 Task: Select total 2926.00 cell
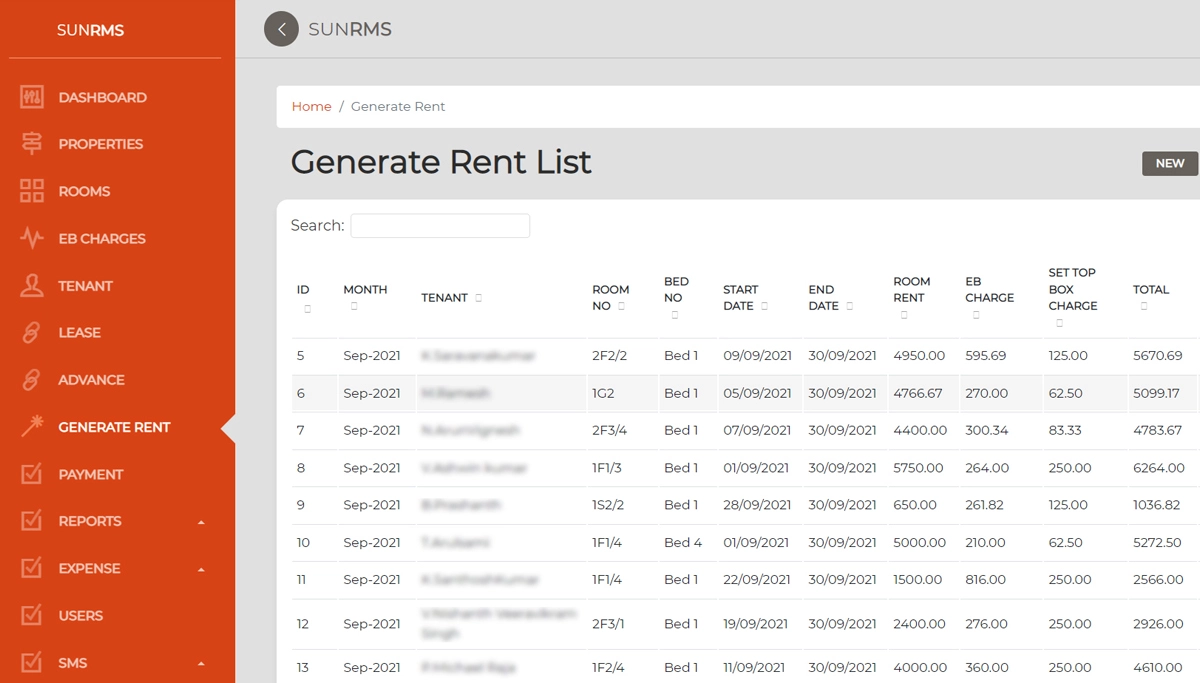pyautogui.click(x=1158, y=623)
